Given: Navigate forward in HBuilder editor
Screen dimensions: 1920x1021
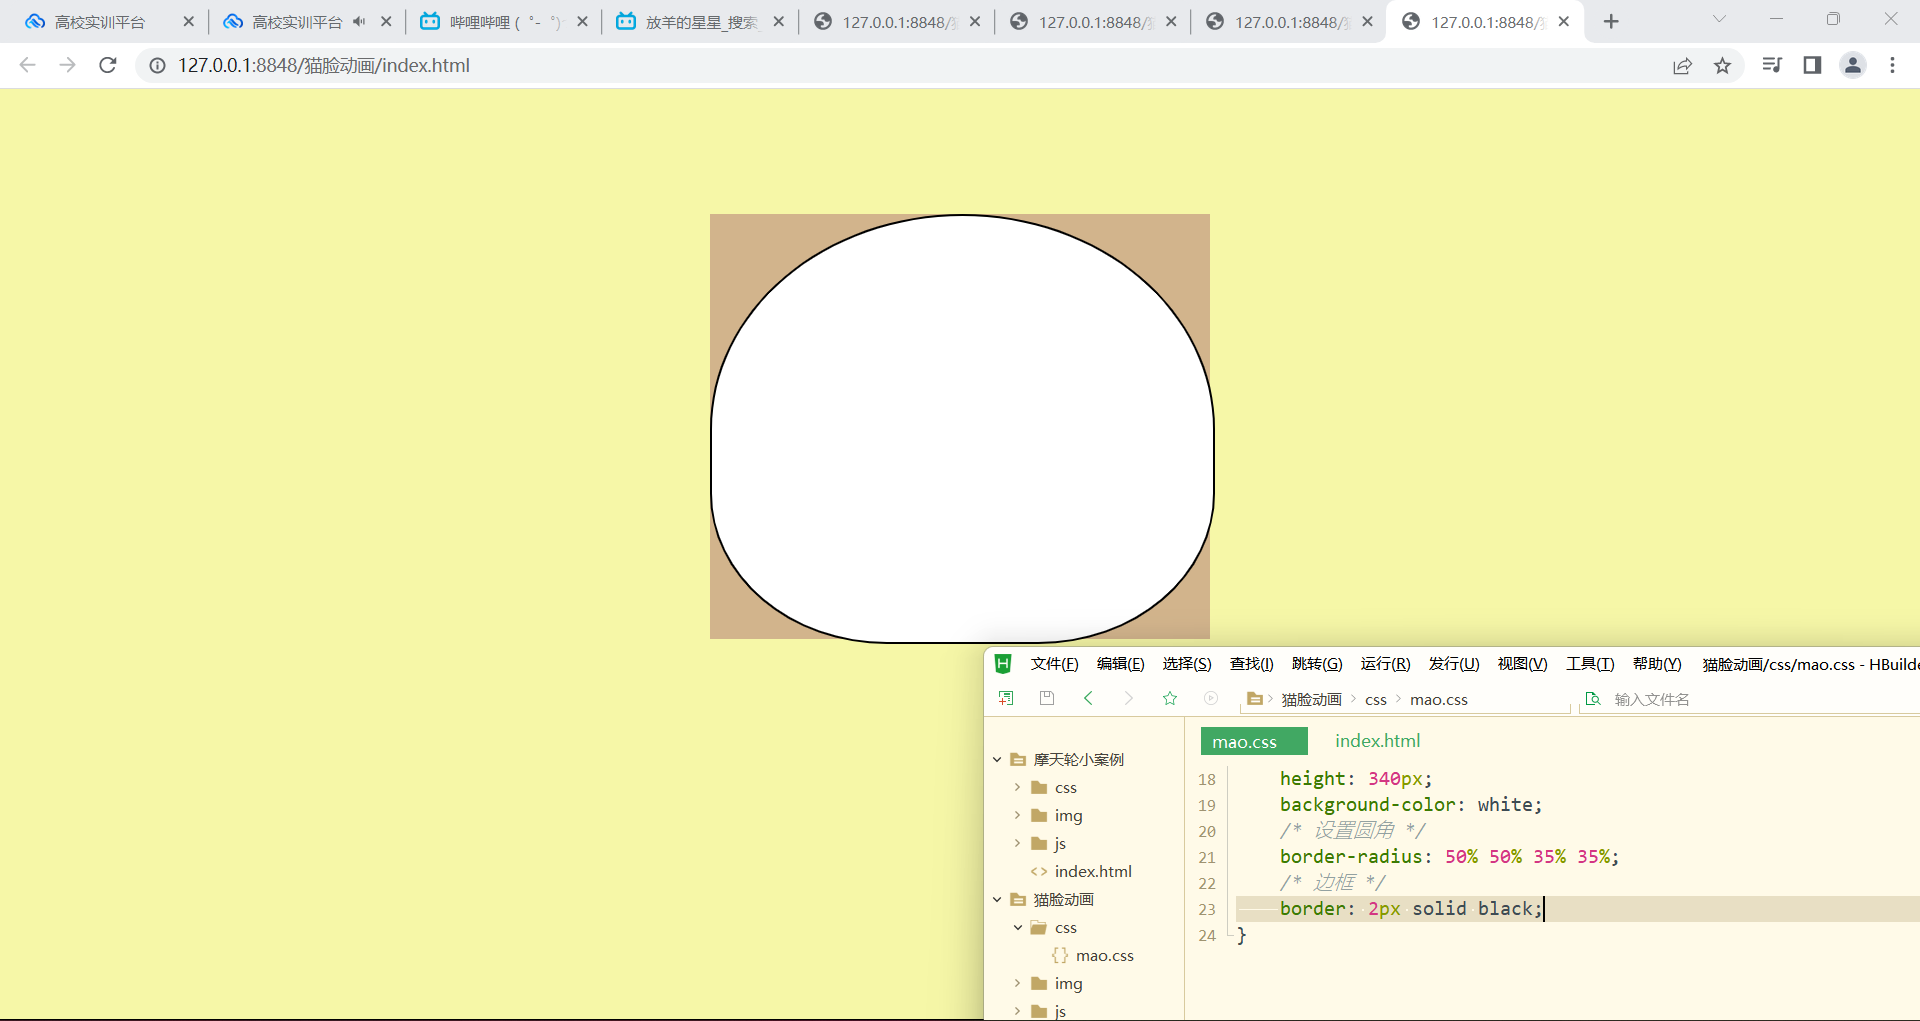Looking at the screenshot, I should [1129, 698].
